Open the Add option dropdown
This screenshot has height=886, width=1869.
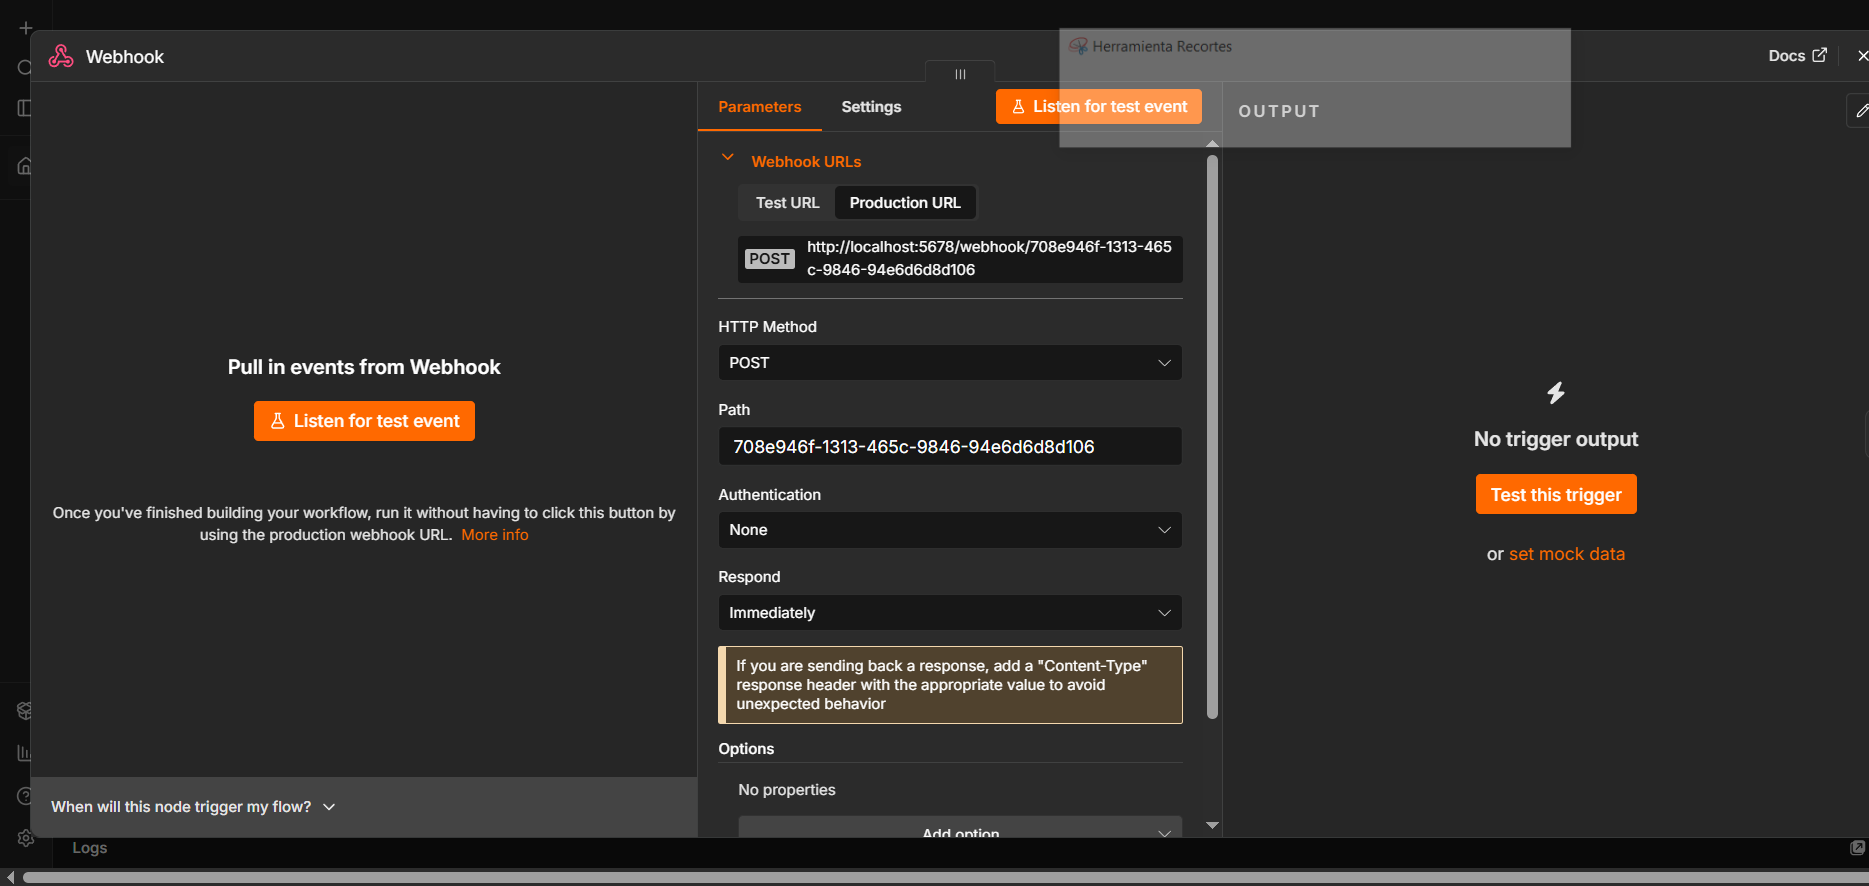point(960,828)
